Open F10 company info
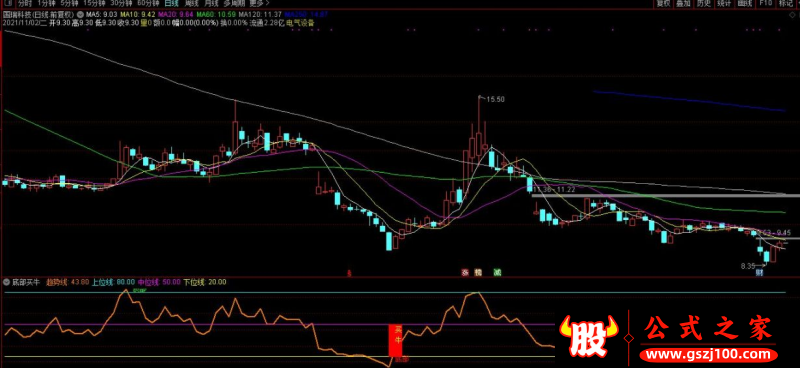 765,4
